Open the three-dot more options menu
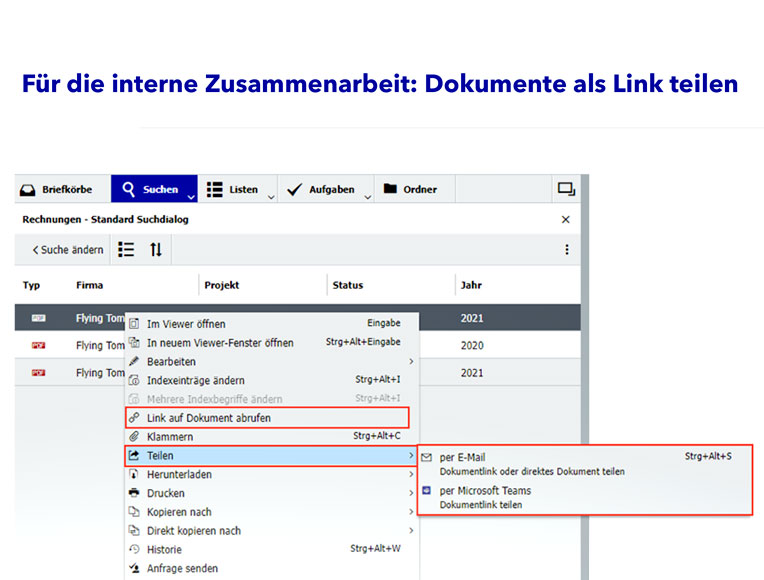The image size is (764, 580). click(x=567, y=250)
